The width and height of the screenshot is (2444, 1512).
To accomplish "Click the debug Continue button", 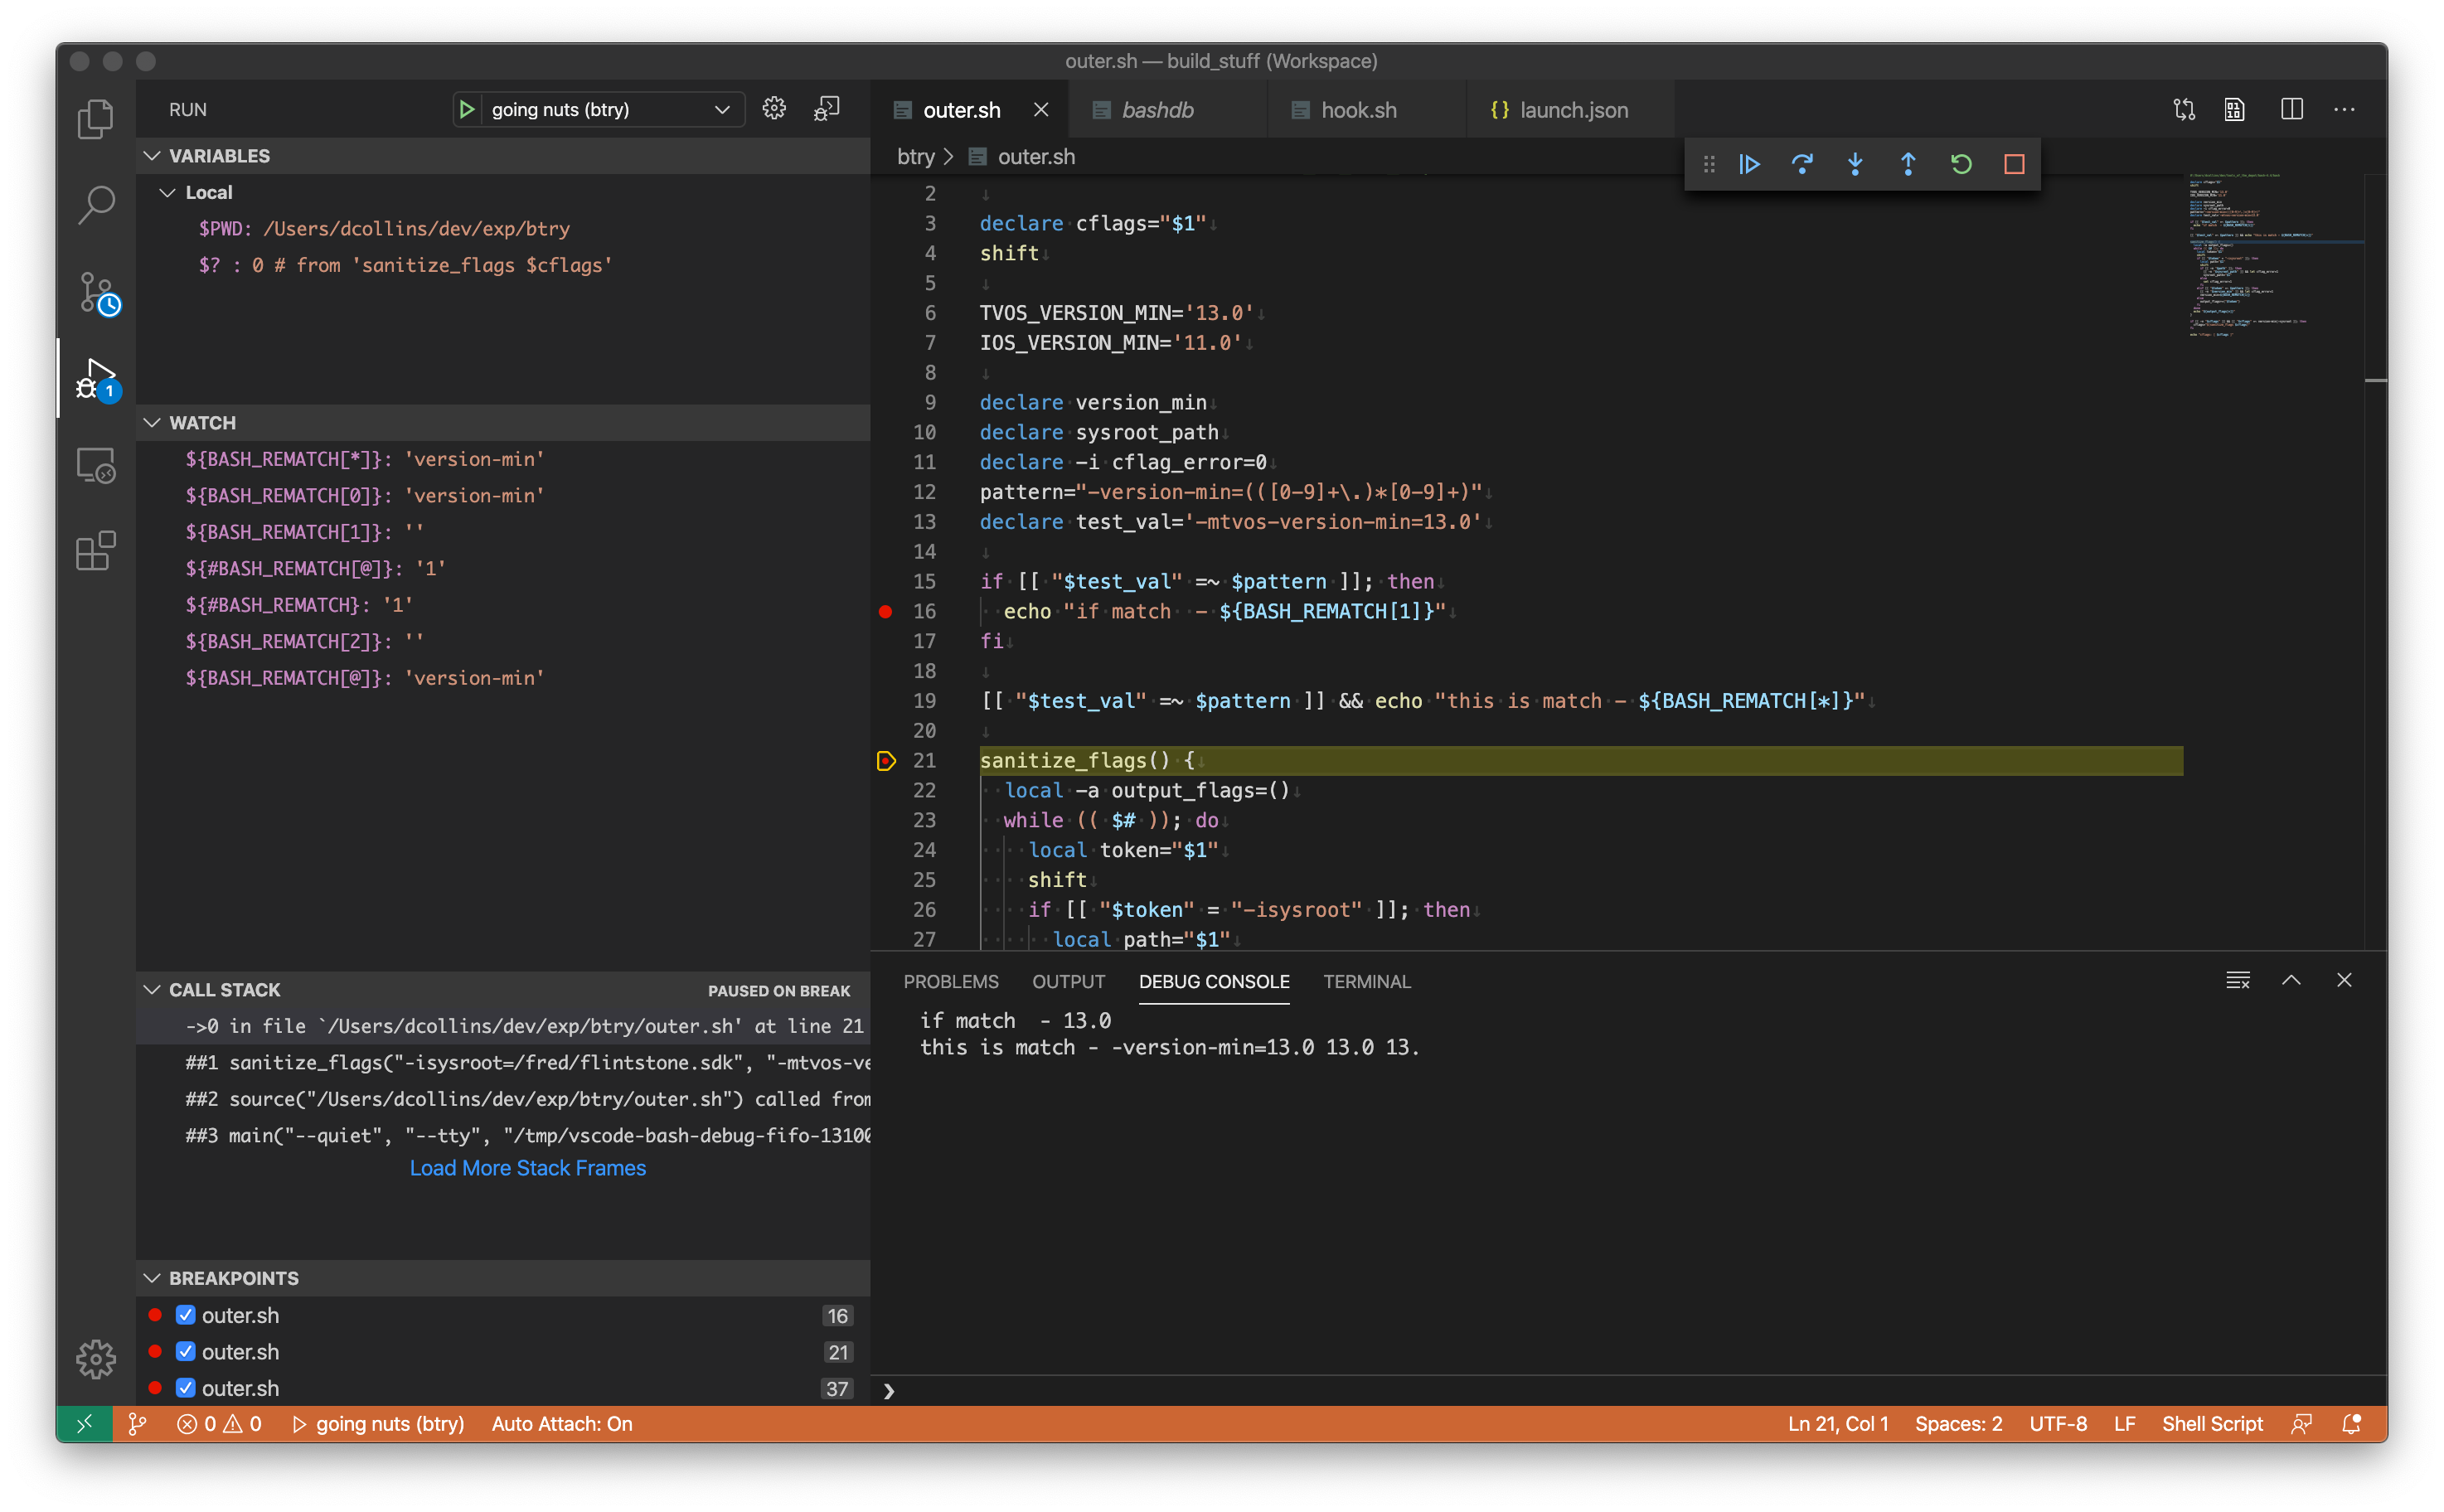I will click(x=1749, y=164).
